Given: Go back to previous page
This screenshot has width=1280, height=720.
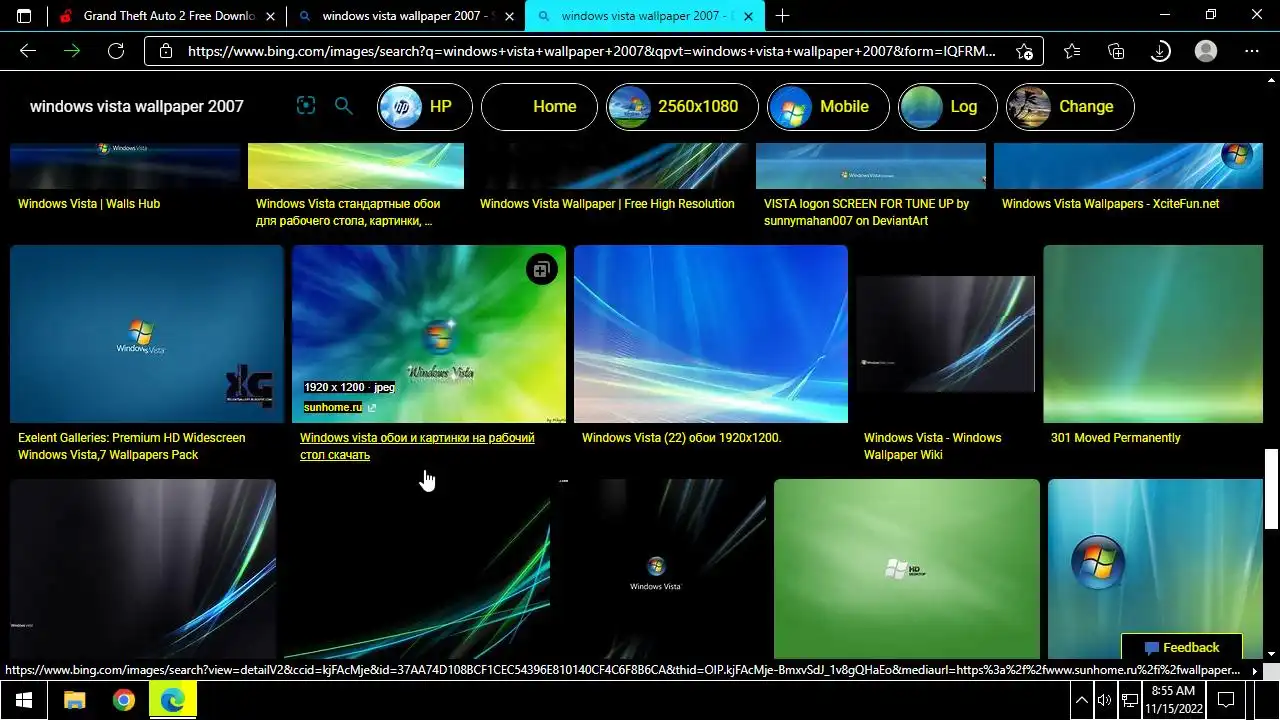Looking at the screenshot, I should 28,51.
